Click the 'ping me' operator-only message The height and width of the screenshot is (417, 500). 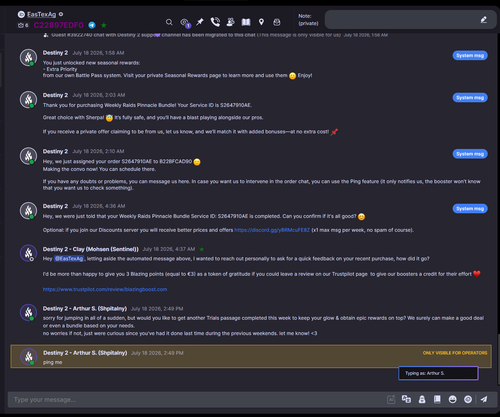tap(251, 356)
